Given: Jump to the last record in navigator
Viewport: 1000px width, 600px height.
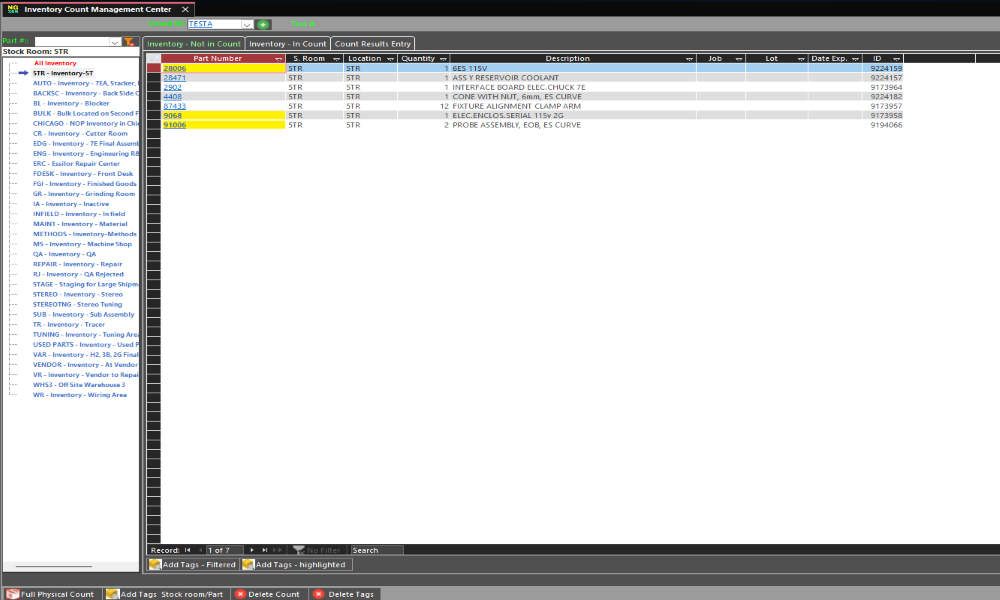Looking at the screenshot, I should click(x=265, y=550).
